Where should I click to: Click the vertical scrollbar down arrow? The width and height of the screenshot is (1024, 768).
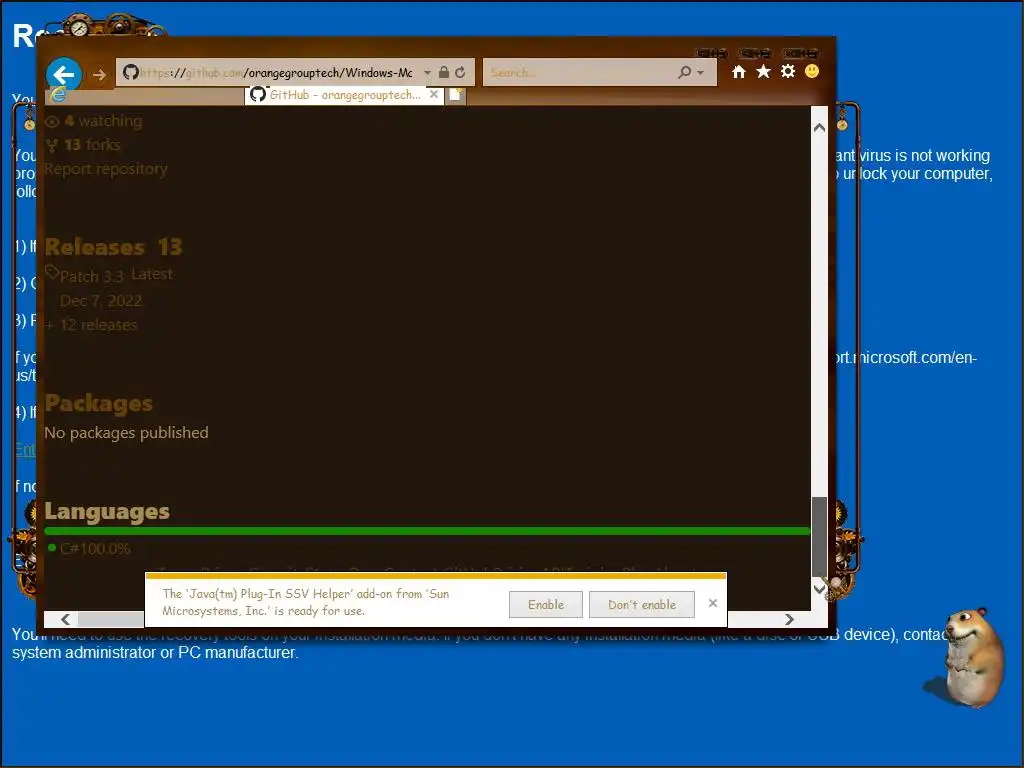point(820,589)
